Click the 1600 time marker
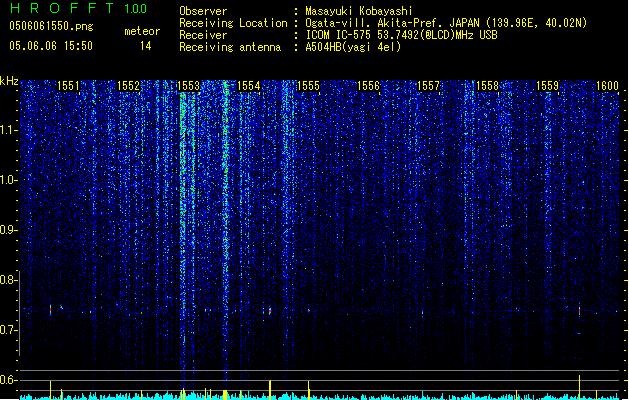 pos(607,86)
